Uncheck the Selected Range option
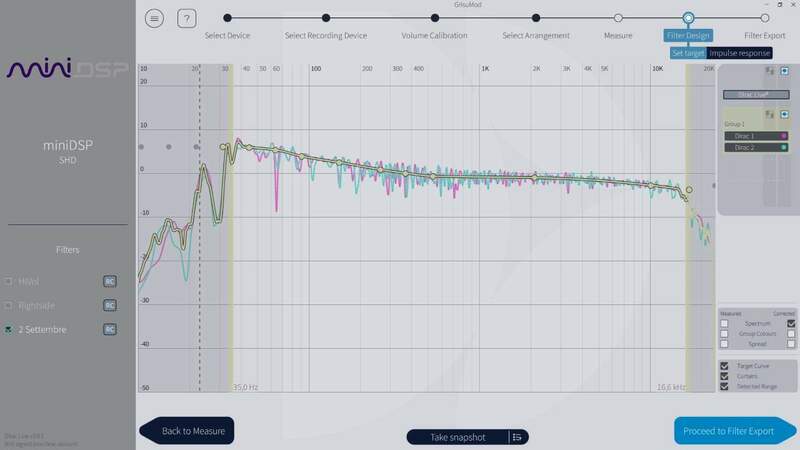 coord(724,386)
